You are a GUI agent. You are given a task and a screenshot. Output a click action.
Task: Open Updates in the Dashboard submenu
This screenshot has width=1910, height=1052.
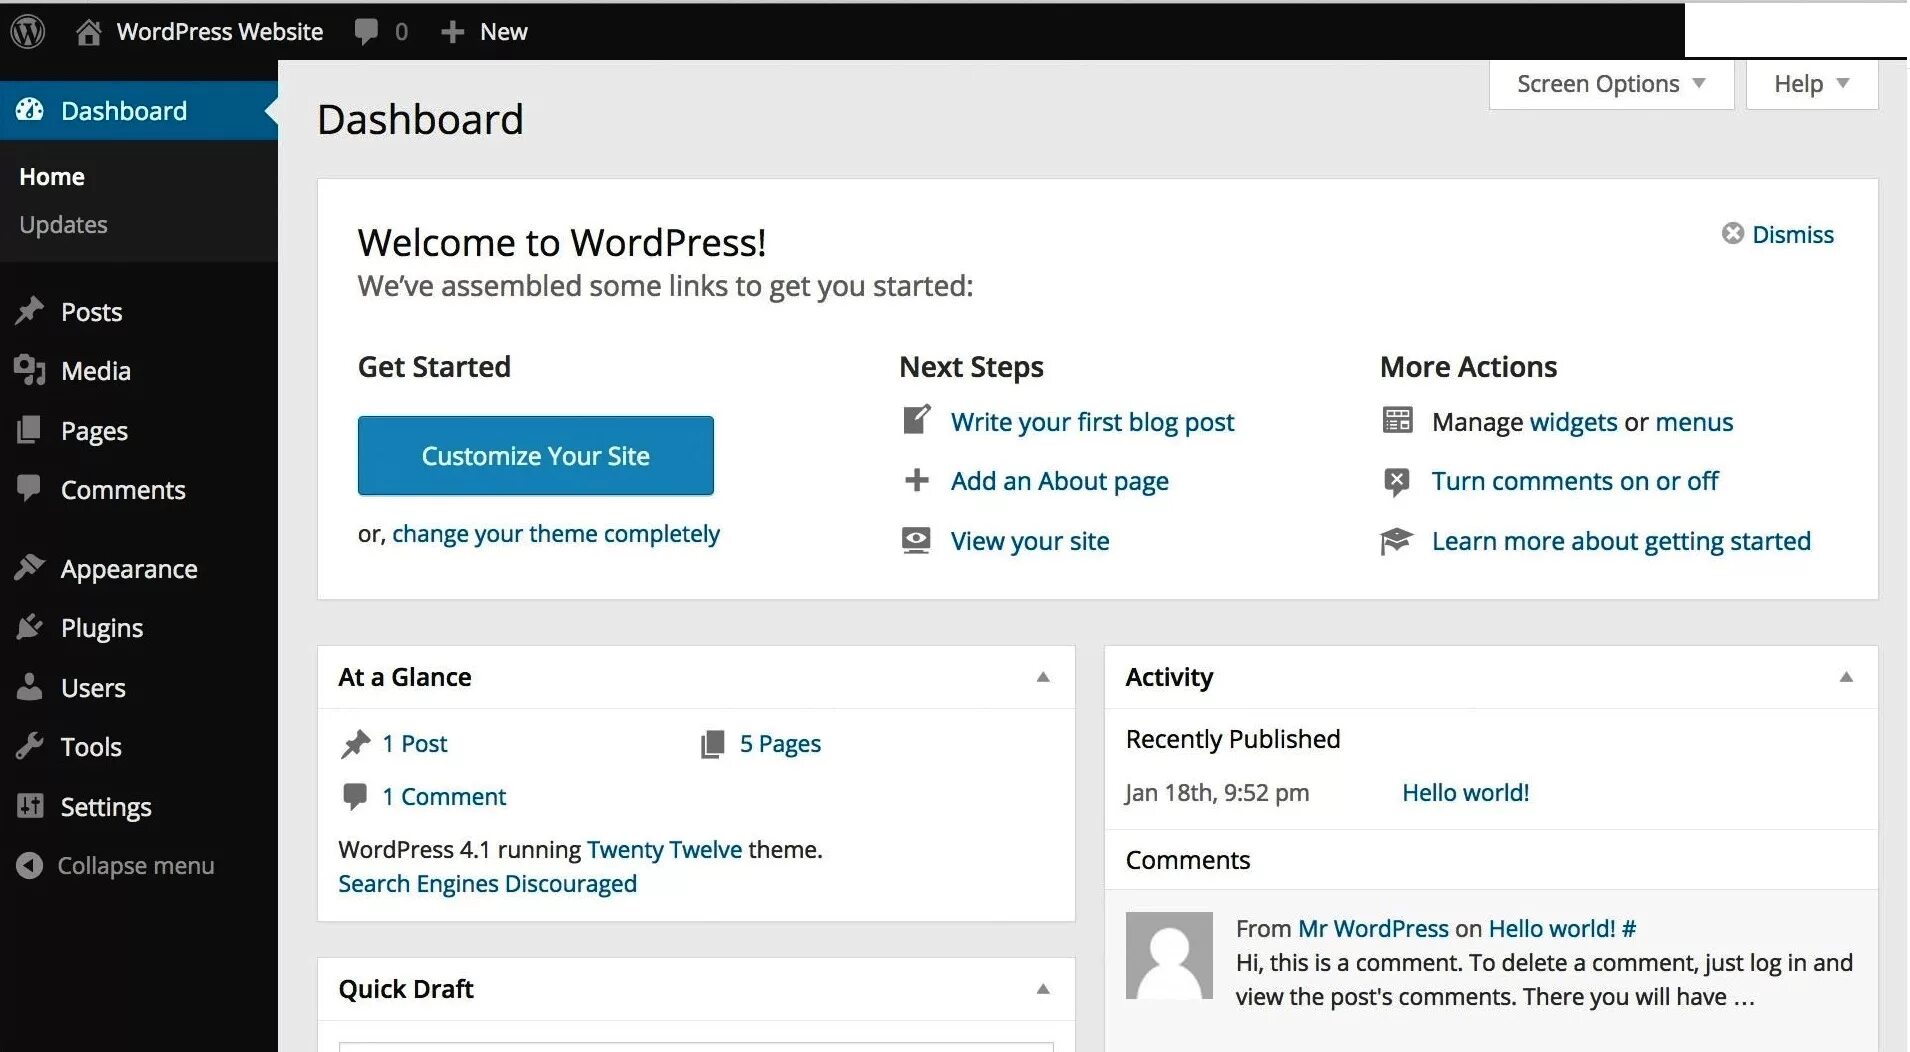click(63, 225)
